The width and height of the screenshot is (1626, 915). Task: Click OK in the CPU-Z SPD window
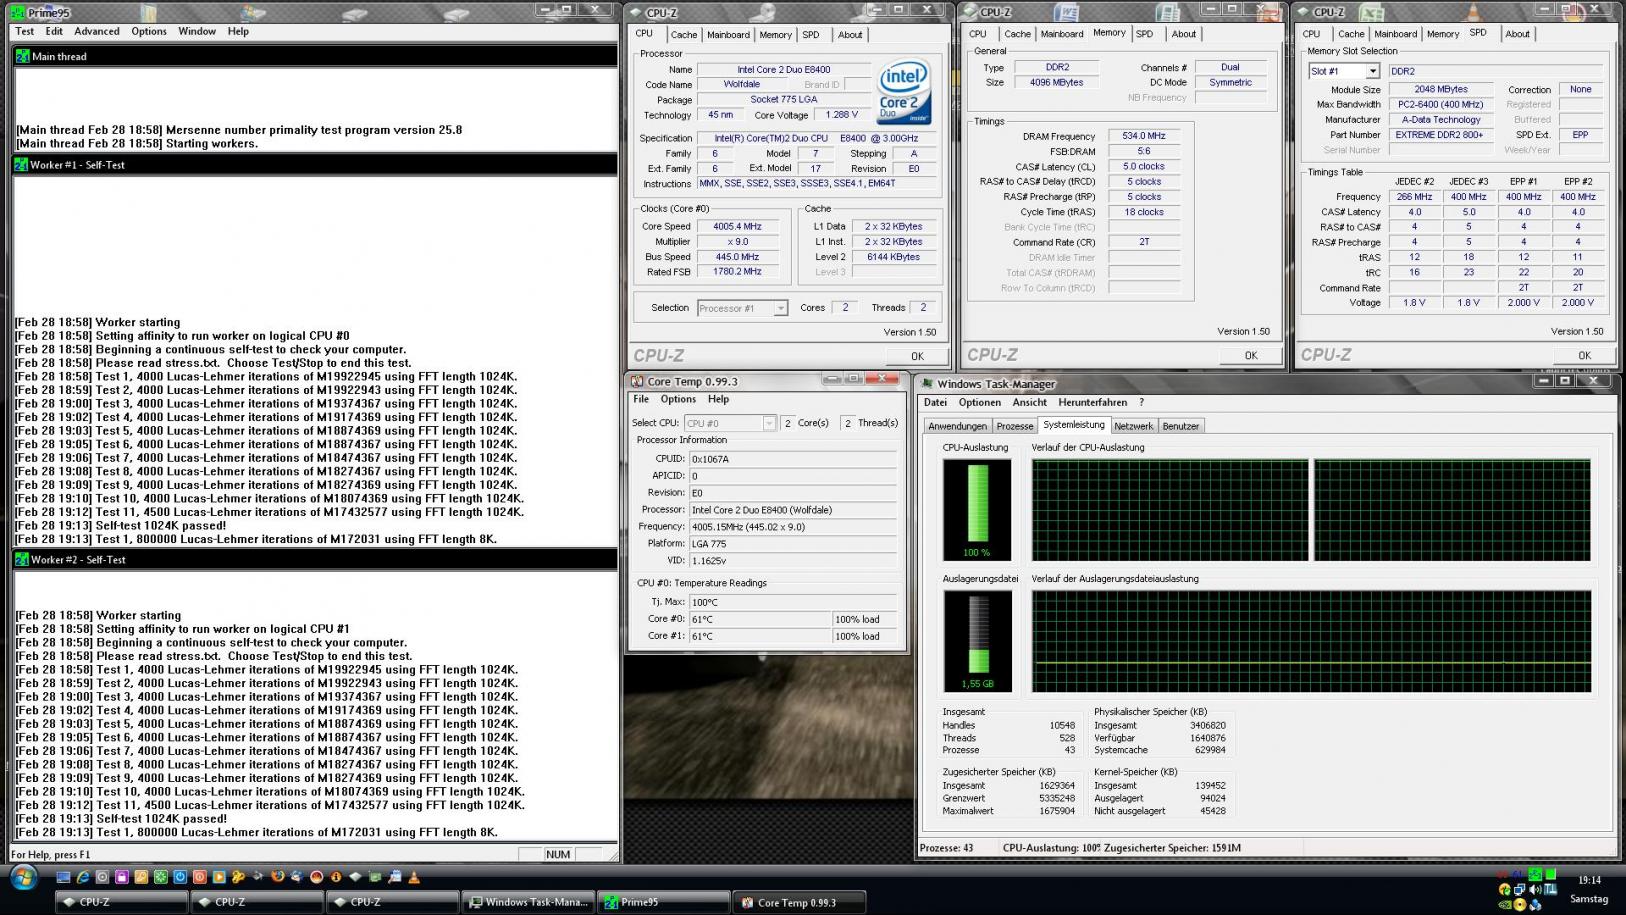coord(1585,355)
